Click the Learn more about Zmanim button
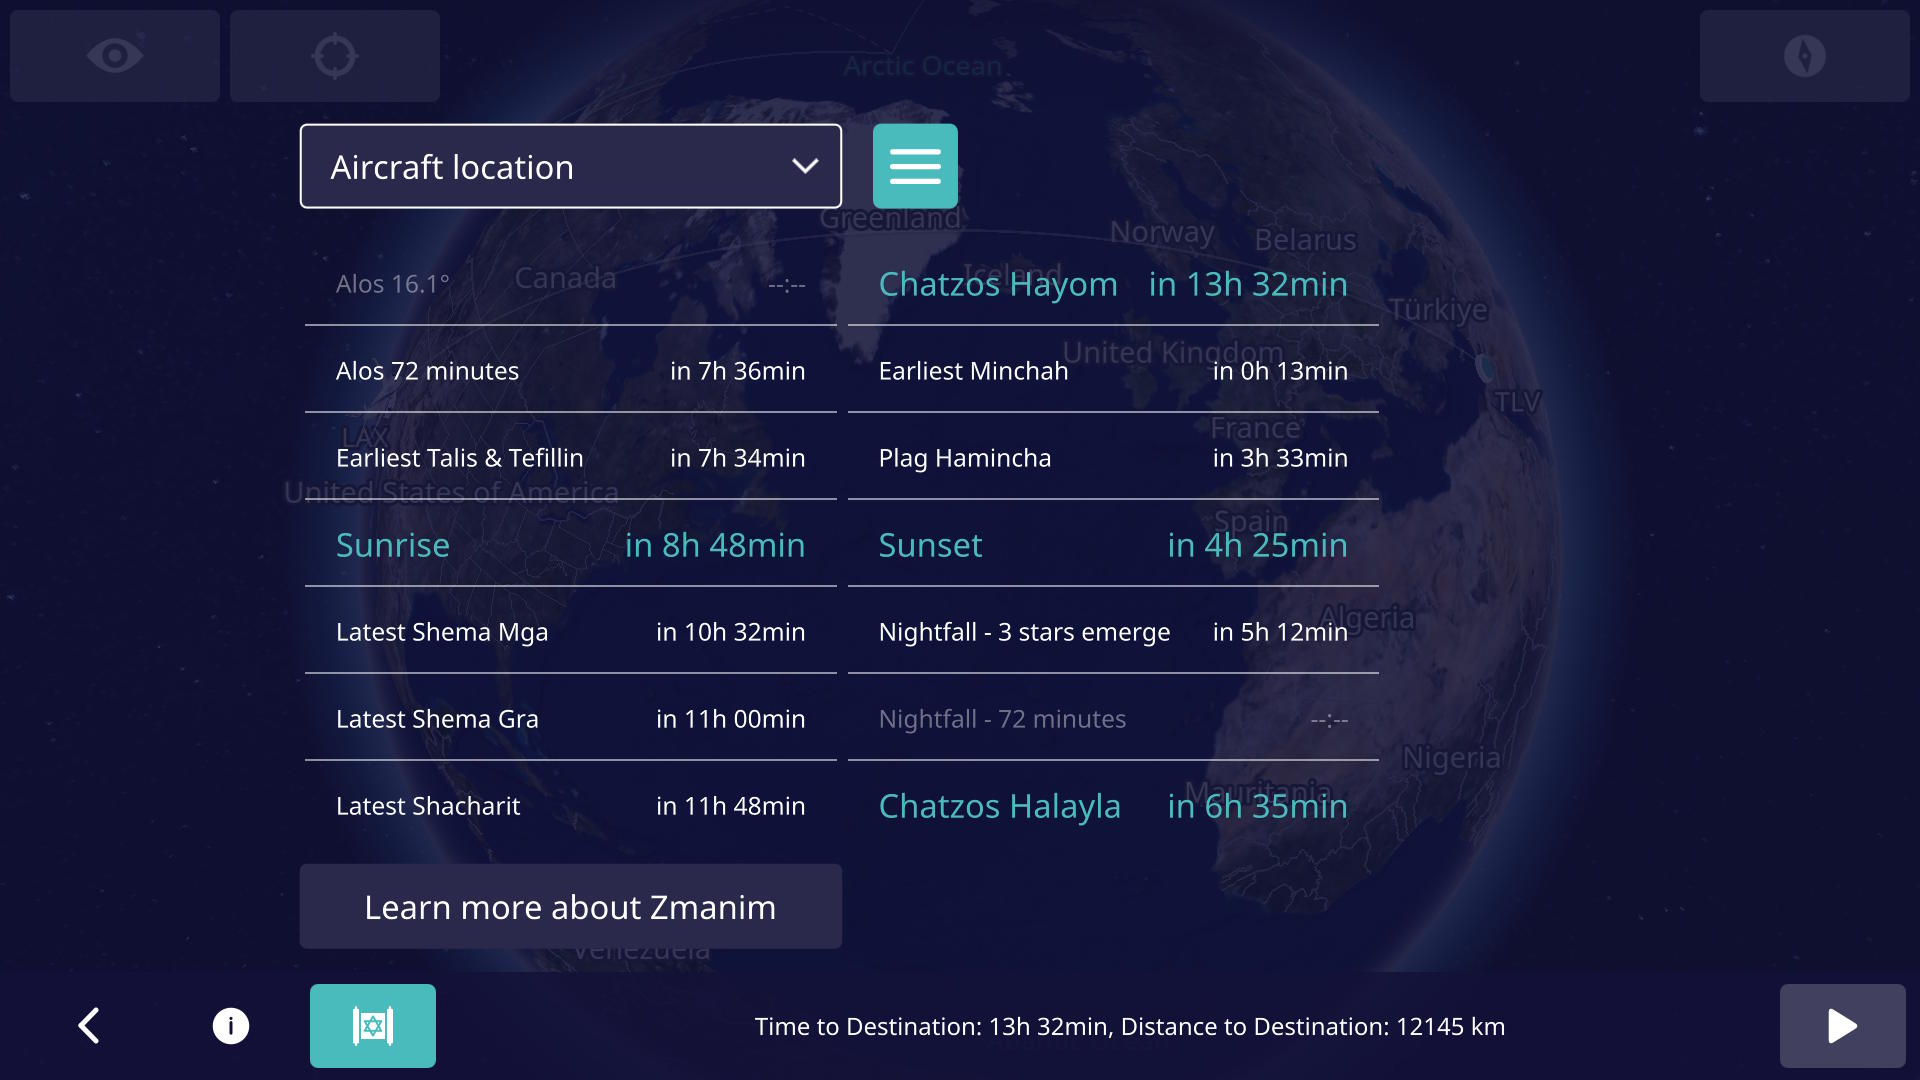1920x1080 pixels. pyautogui.click(x=570, y=906)
